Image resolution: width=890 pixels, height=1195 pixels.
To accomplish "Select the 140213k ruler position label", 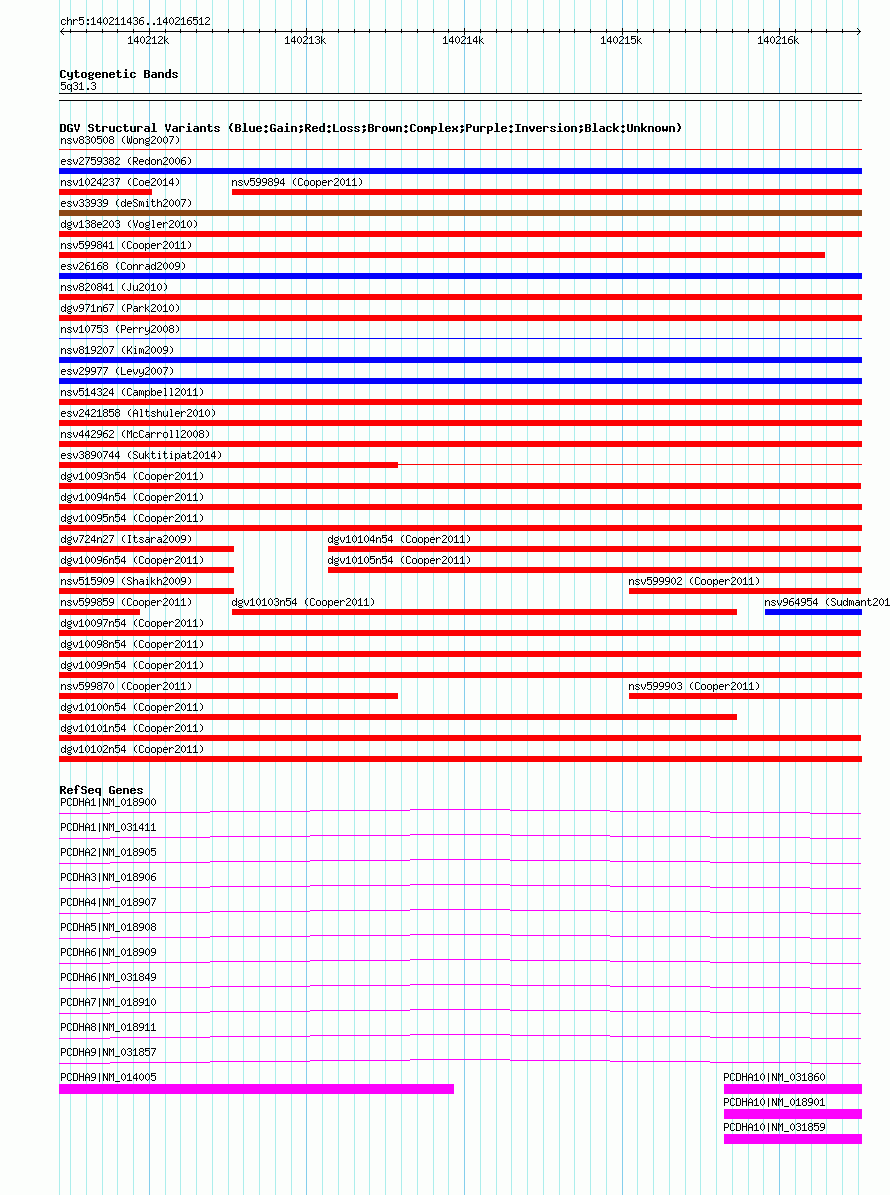I will point(305,40).
